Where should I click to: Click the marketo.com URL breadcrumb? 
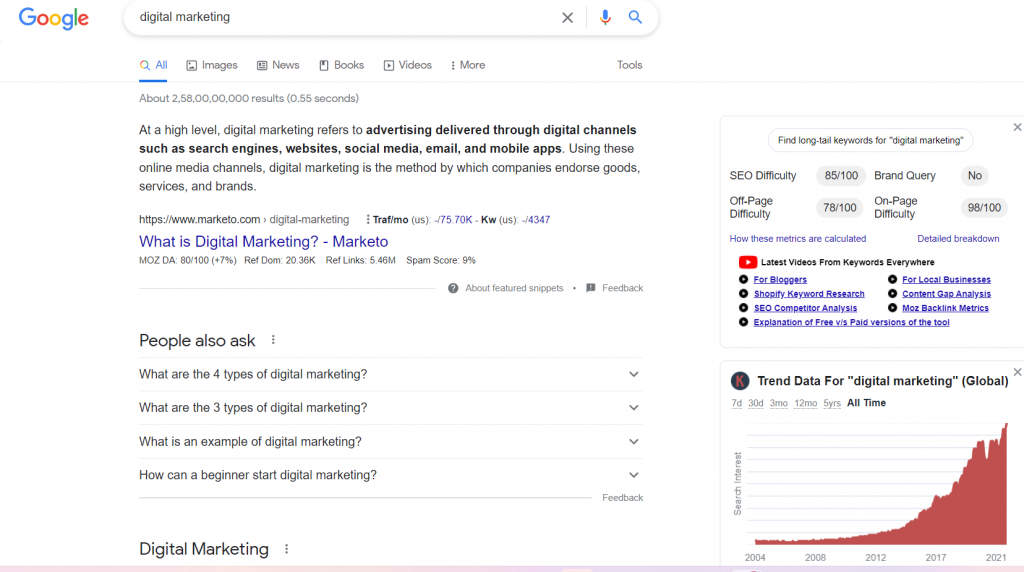point(244,220)
